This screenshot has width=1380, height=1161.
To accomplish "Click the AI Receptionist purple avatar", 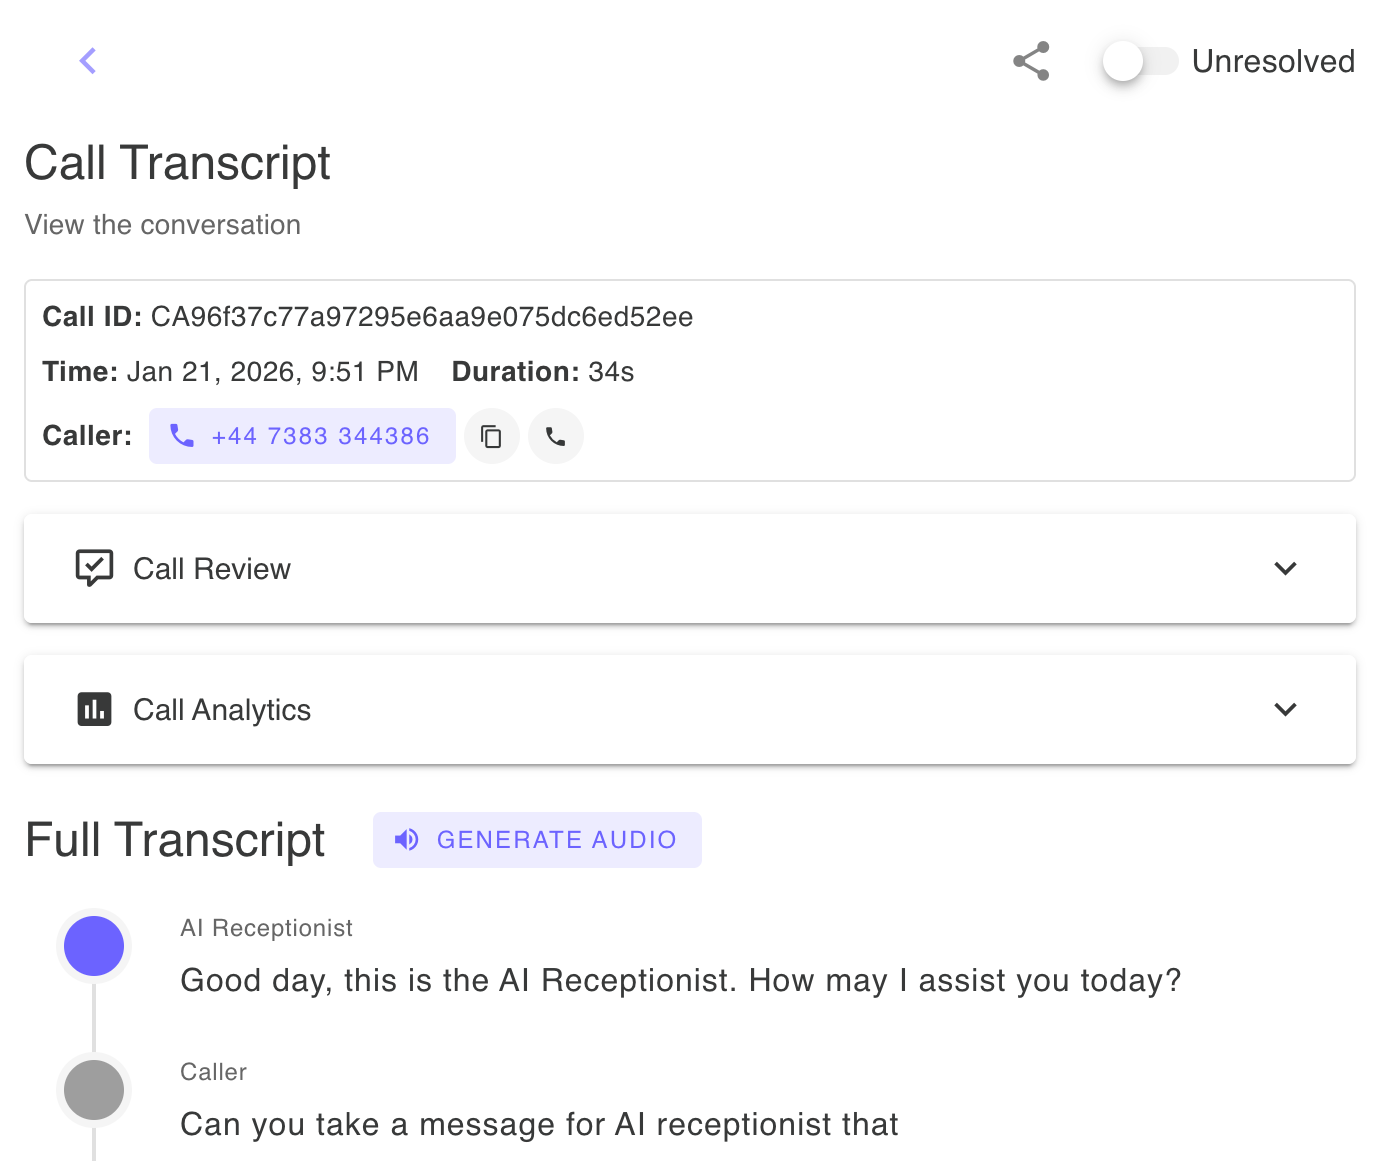I will [x=94, y=945].
